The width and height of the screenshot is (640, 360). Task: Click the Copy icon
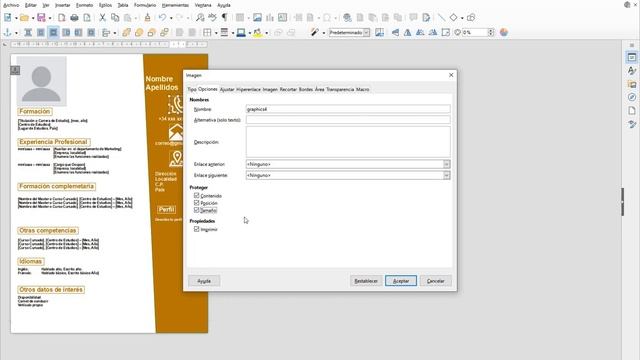coord(115,18)
